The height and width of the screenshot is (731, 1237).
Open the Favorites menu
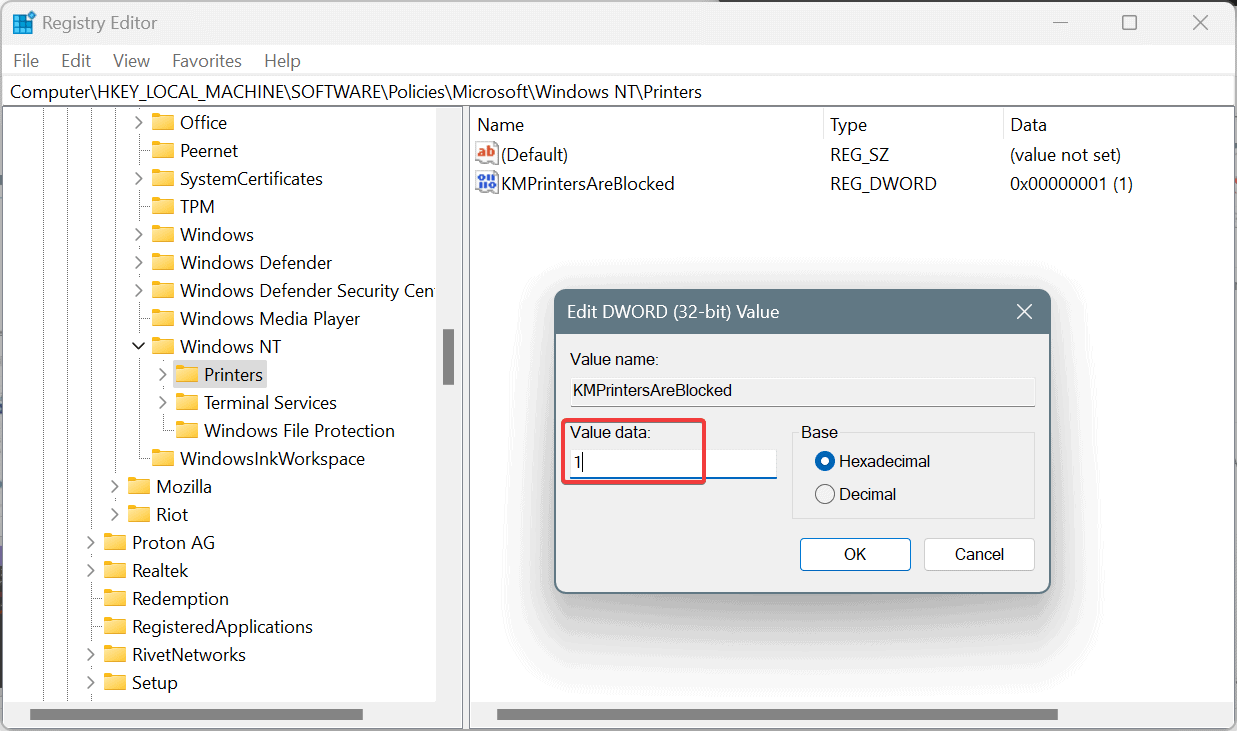click(207, 61)
